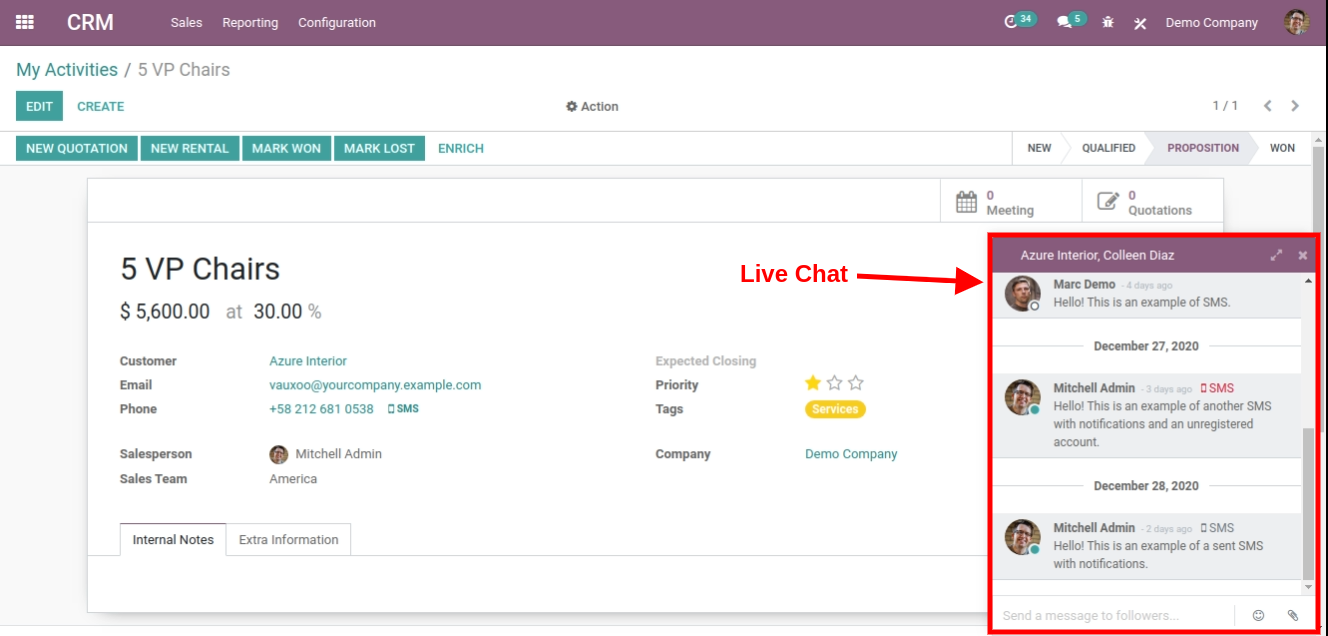Open the activities clock icon with 34 badge
1328x636 pixels.
tap(1012, 22)
